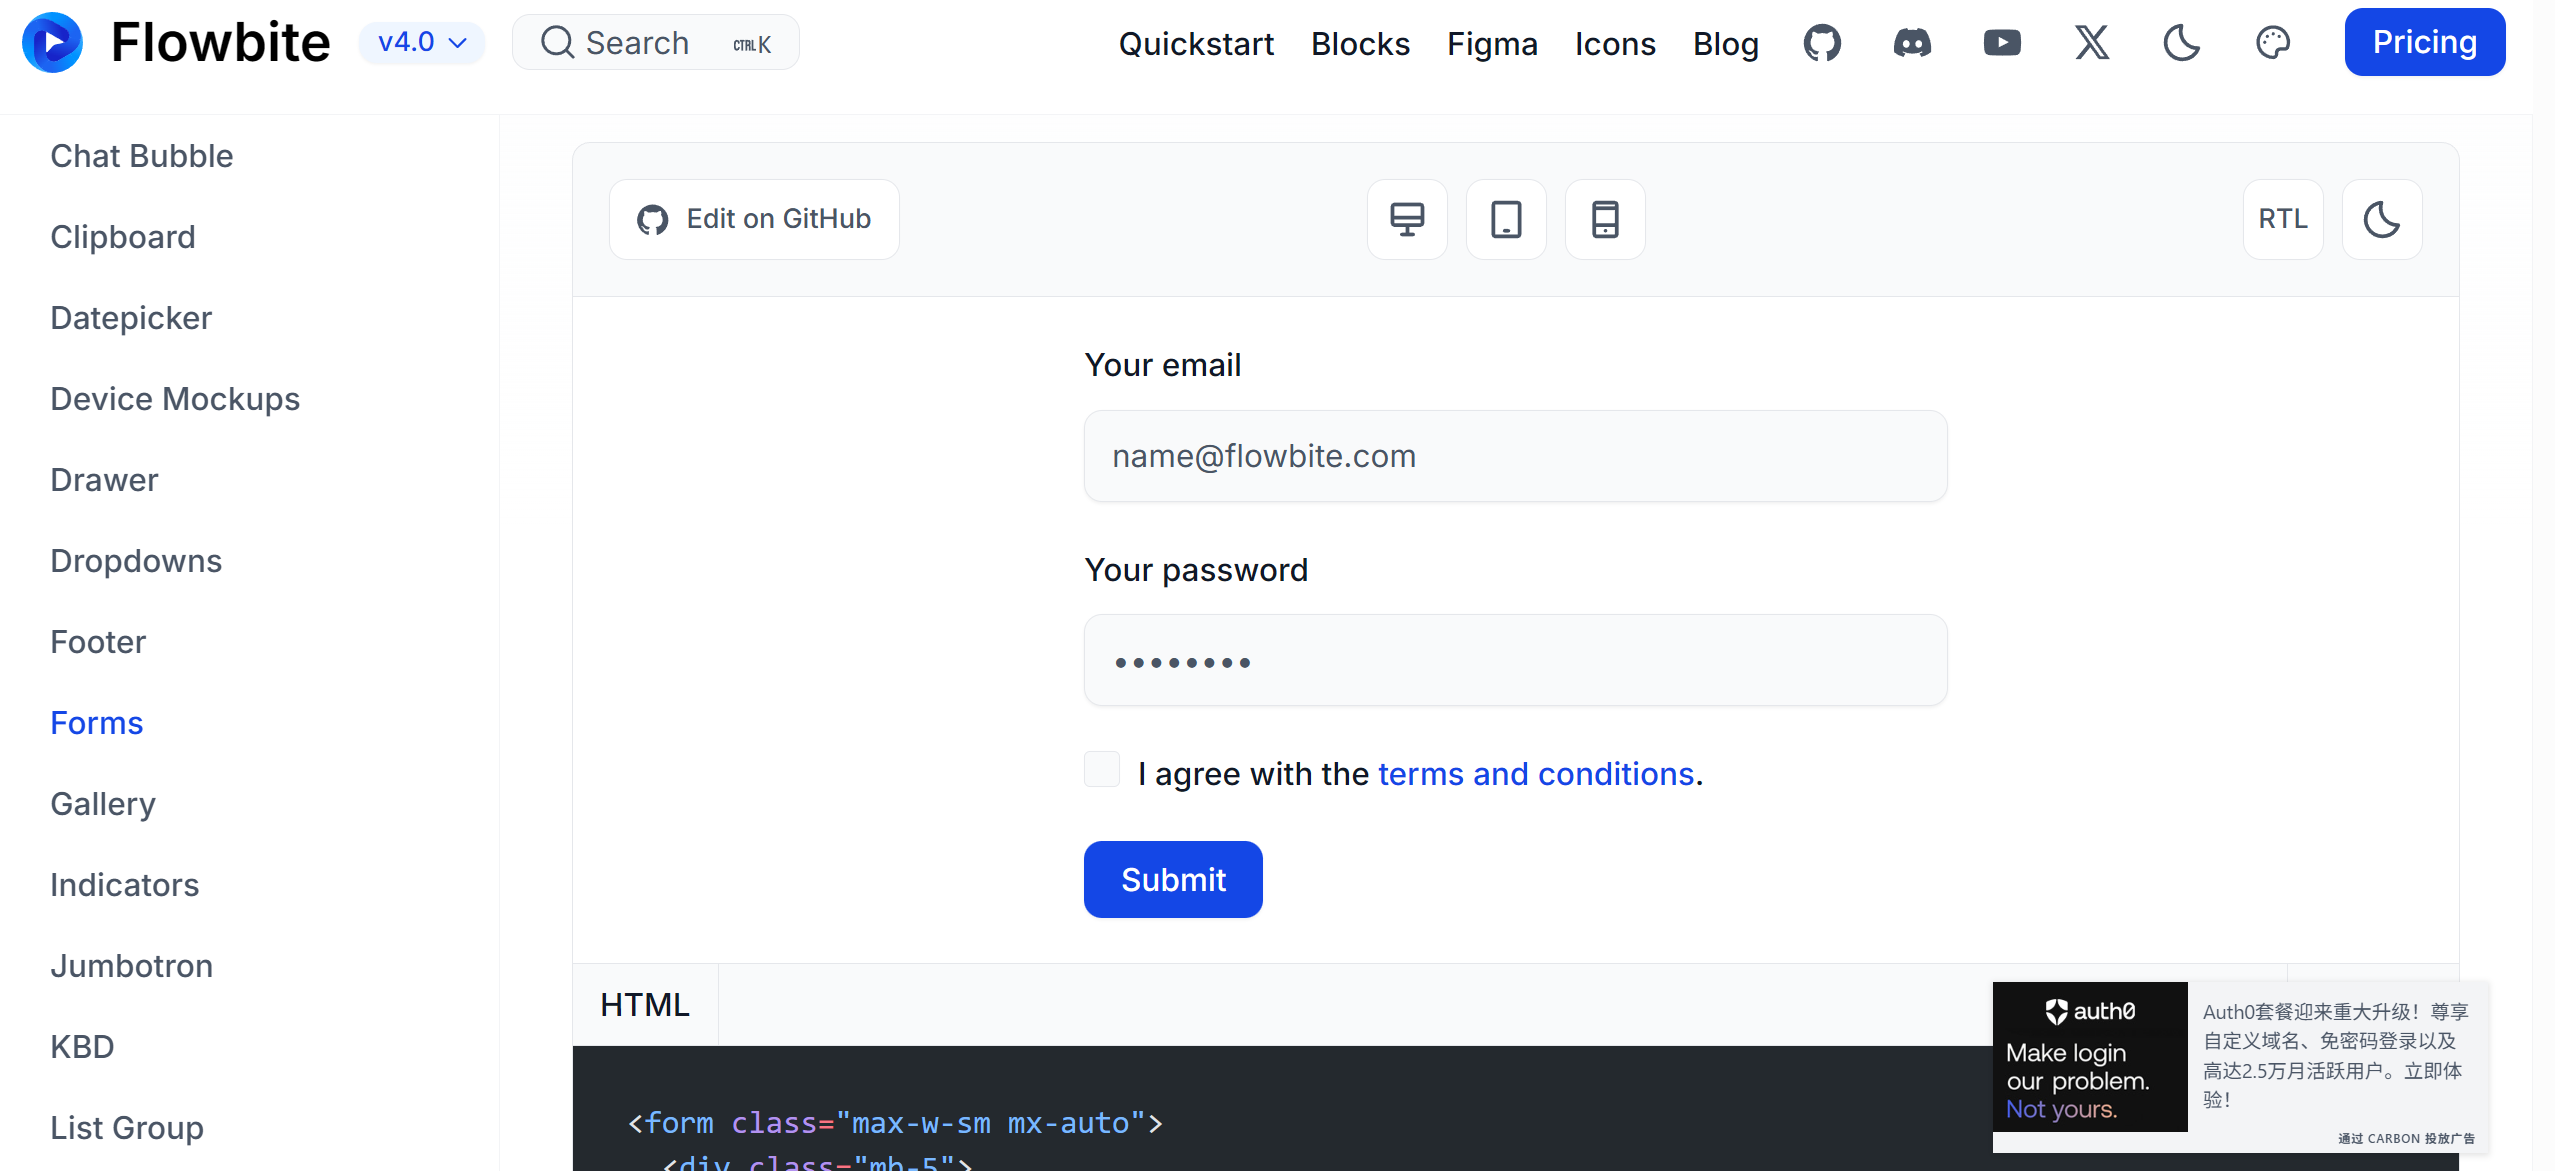The width and height of the screenshot is (2555, 1171).
Task: Open the Quickstart nav link
Action: pyautogui.click(x=1196, y=44)
